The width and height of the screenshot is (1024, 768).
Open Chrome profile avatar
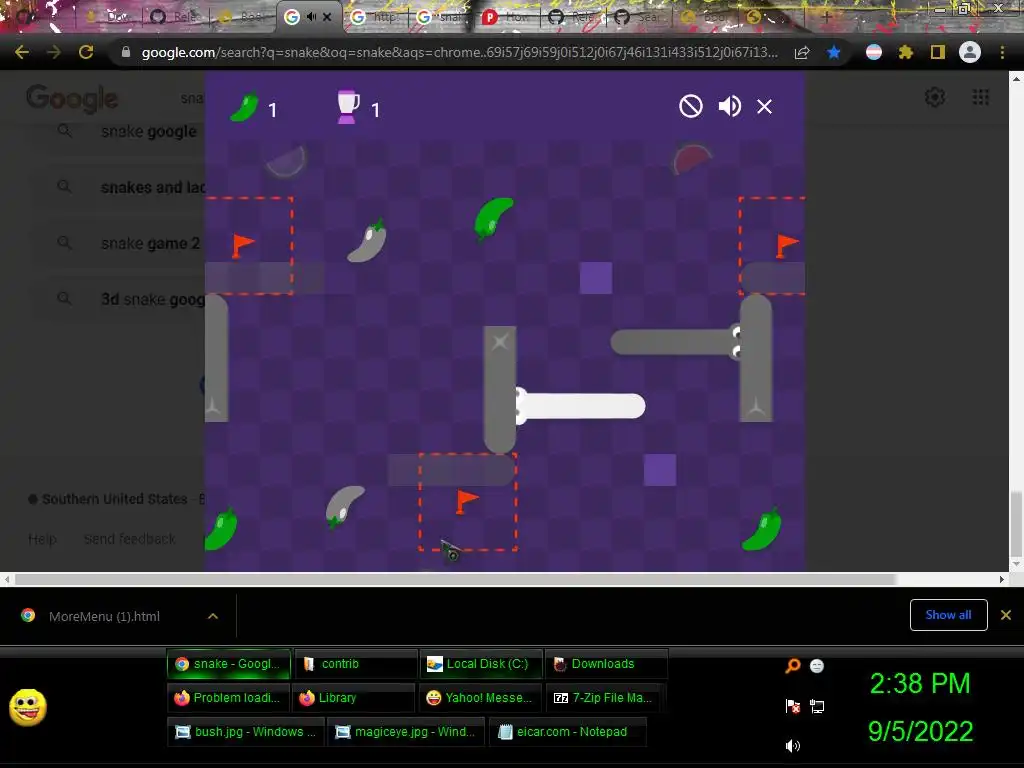tap(970, 52)
